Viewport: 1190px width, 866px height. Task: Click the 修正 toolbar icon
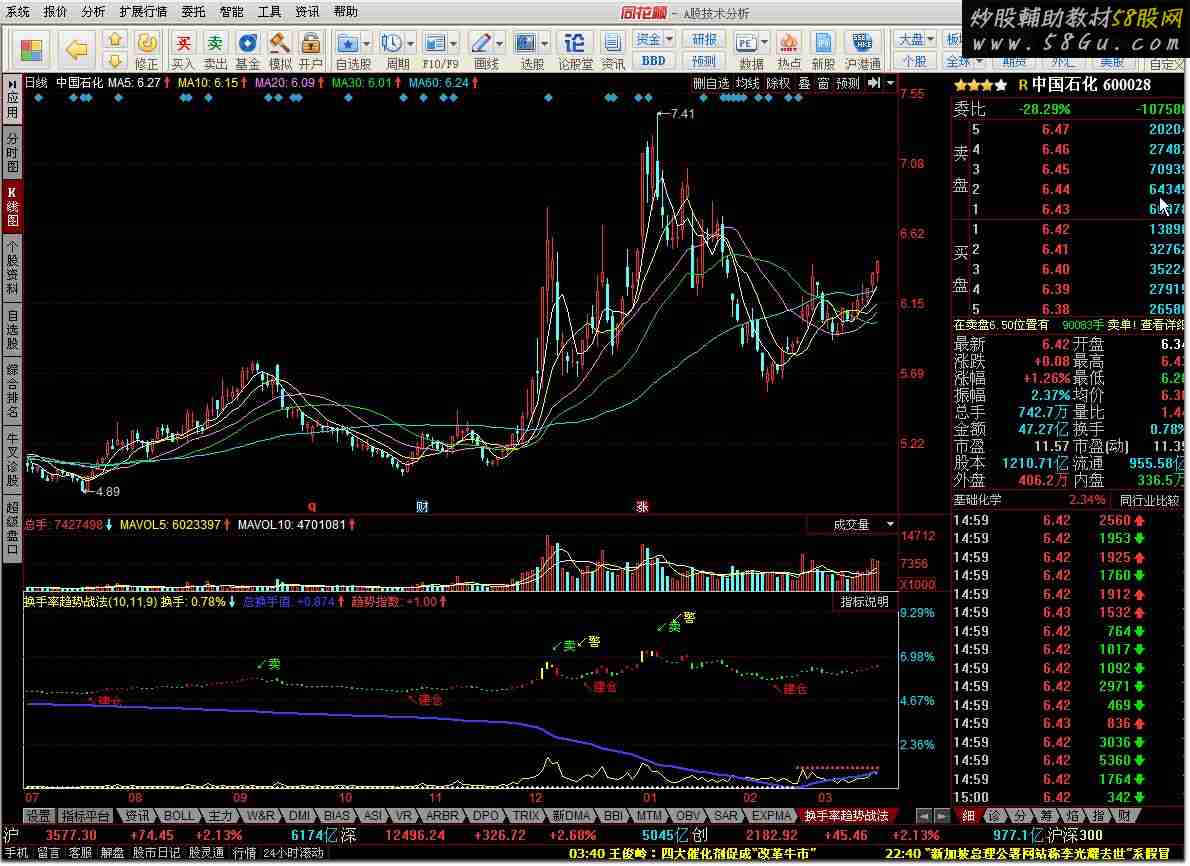146,50
